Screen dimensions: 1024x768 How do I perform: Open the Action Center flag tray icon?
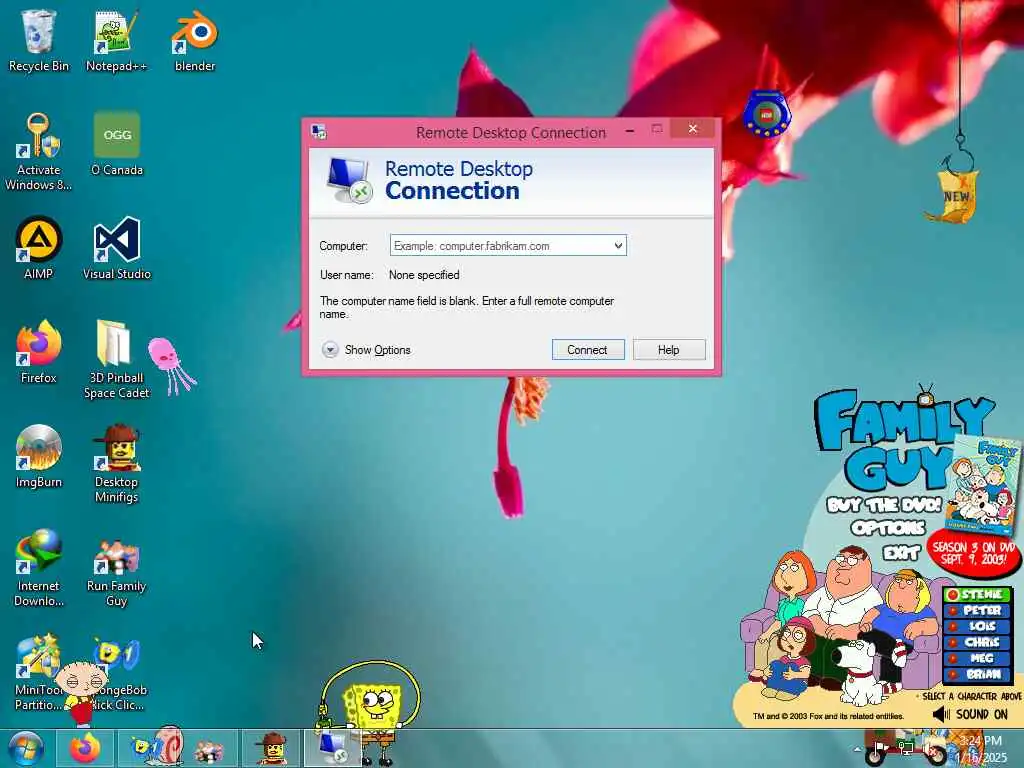tap(880, 749)
